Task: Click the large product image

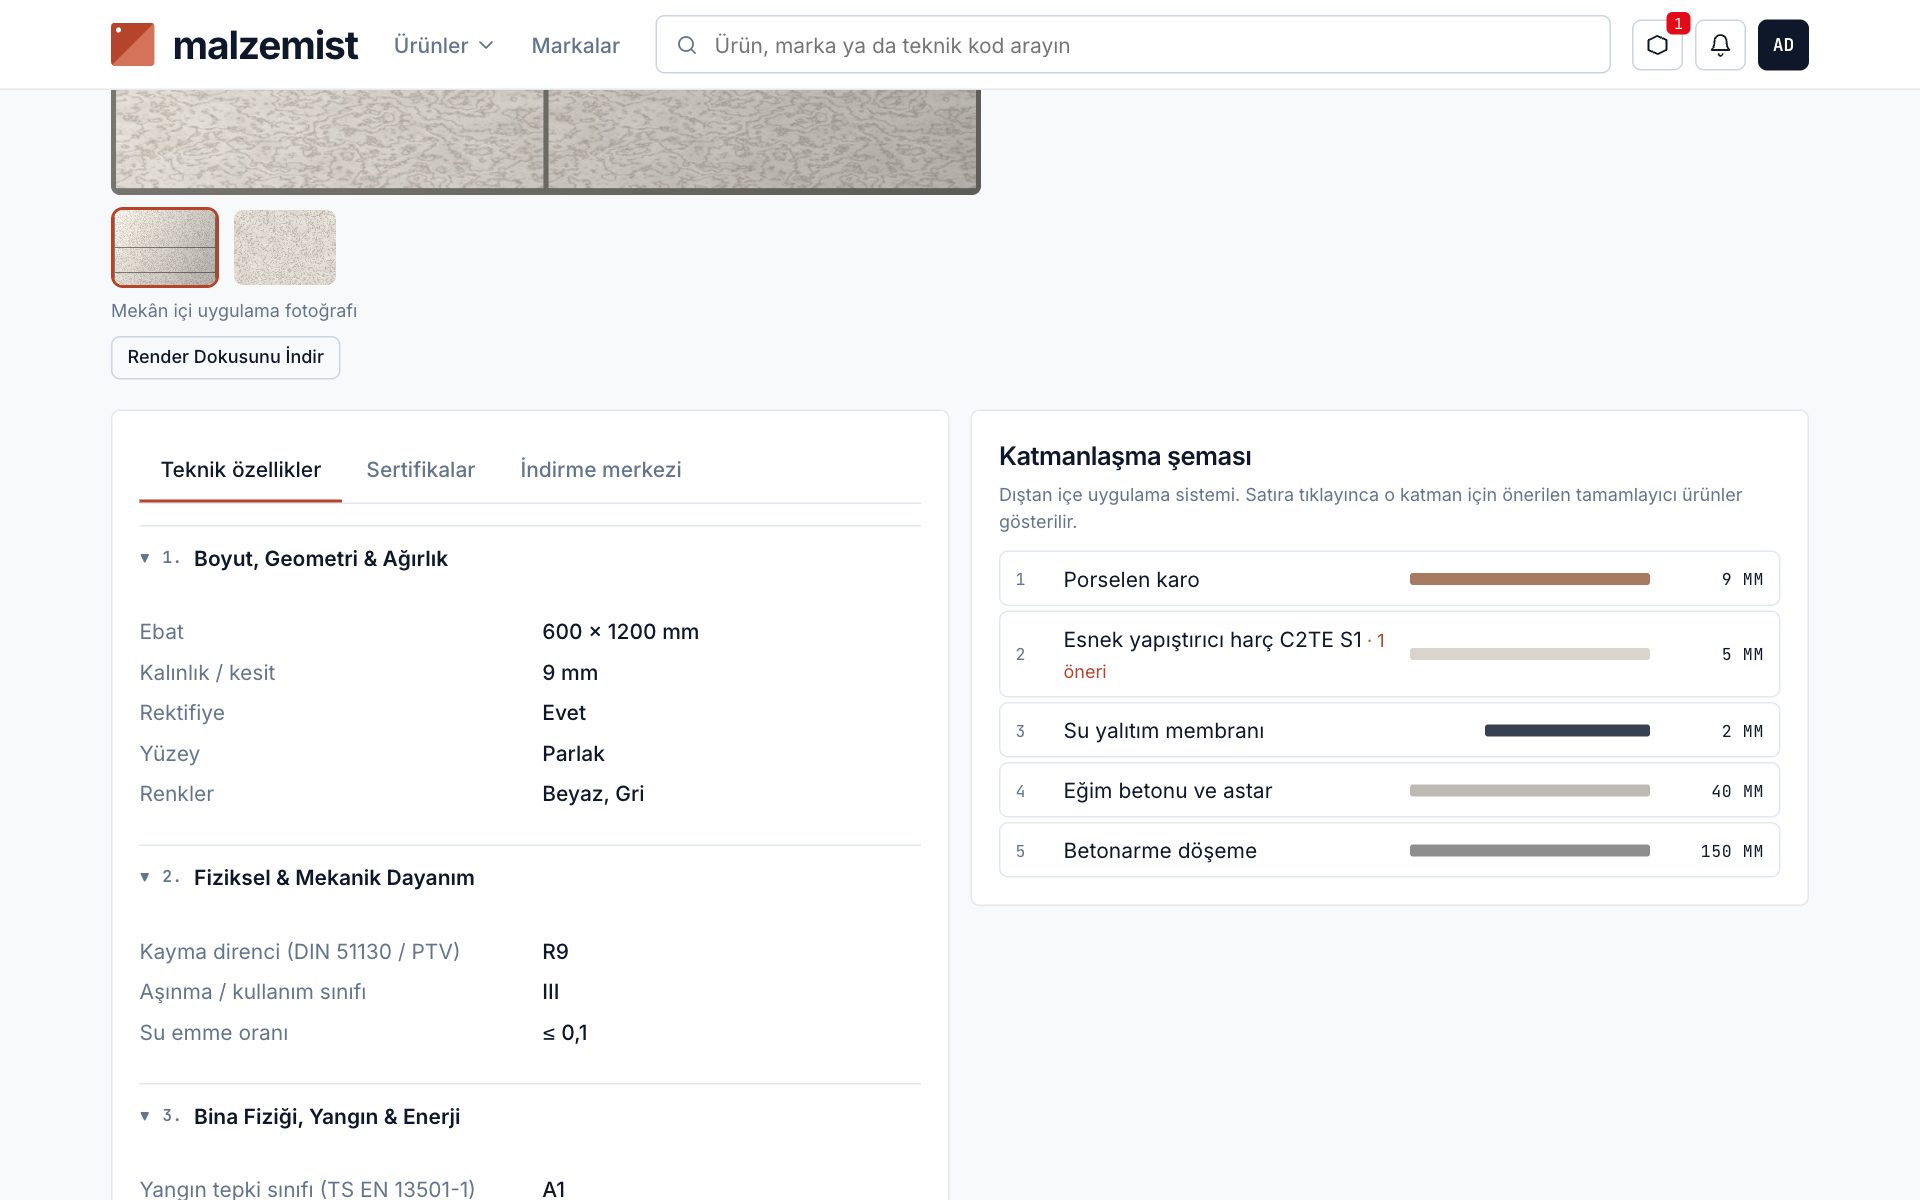Action: (x=546, y=141)
